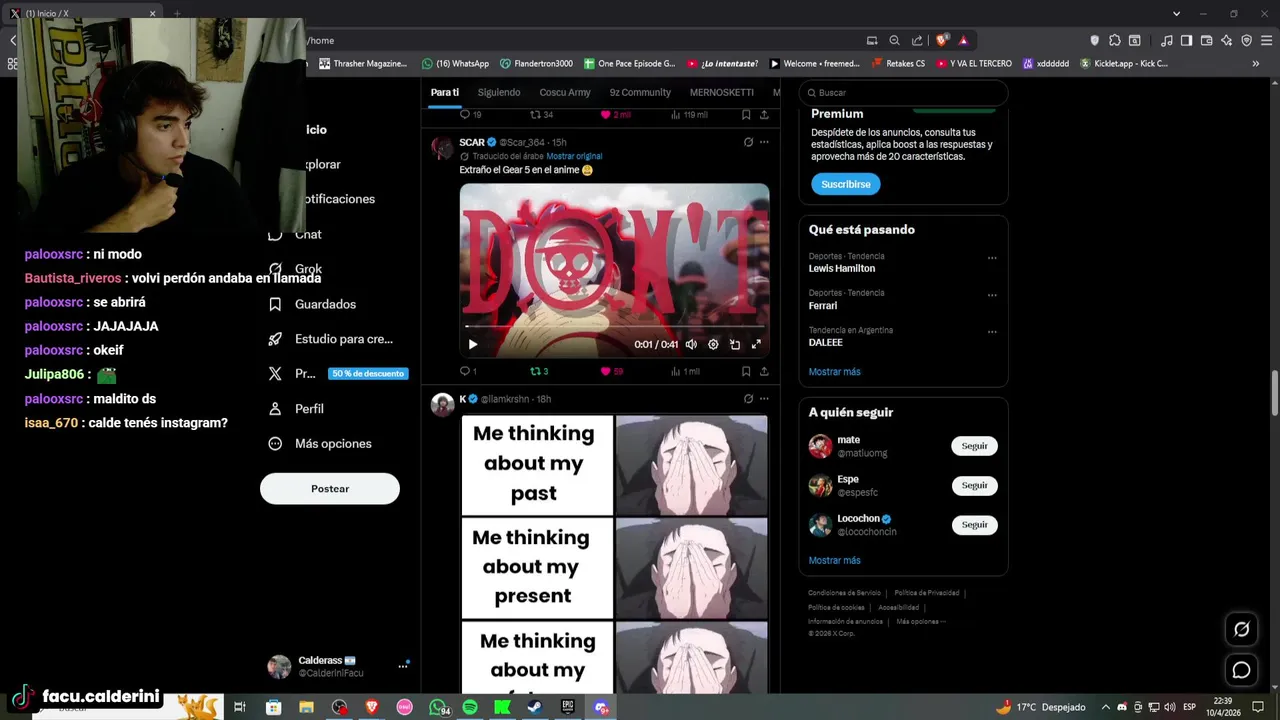The height and width of the screenshot is (720, 1280).
Task: Click 'Mostrar más' under Qué está pasando
Action: point(834,371)
